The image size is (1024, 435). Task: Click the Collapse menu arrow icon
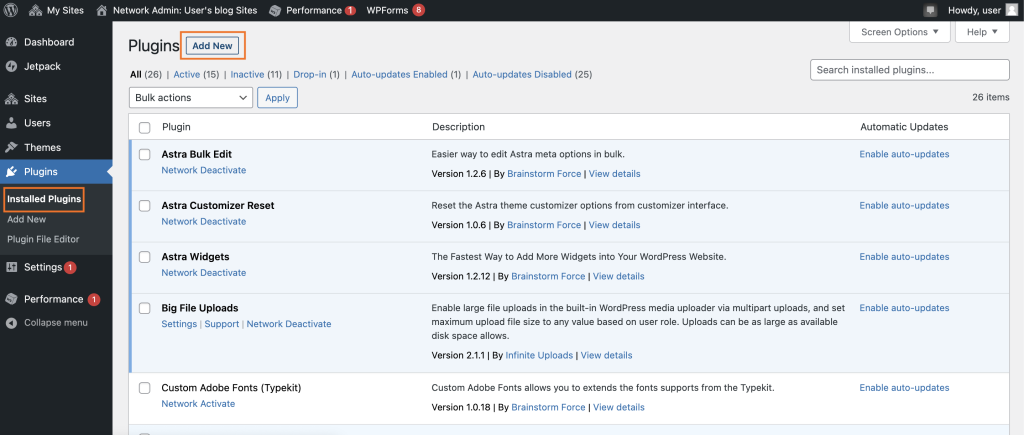[x=11, y=323]
